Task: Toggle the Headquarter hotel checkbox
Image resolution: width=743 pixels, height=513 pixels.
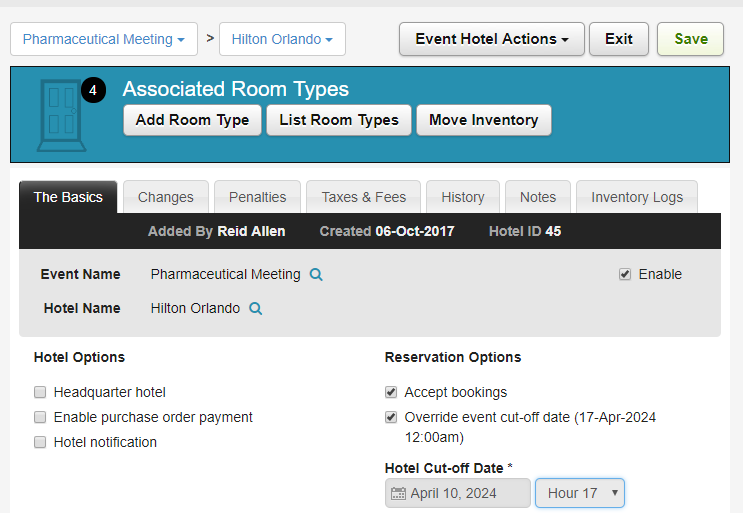Action: click(40, 393)
